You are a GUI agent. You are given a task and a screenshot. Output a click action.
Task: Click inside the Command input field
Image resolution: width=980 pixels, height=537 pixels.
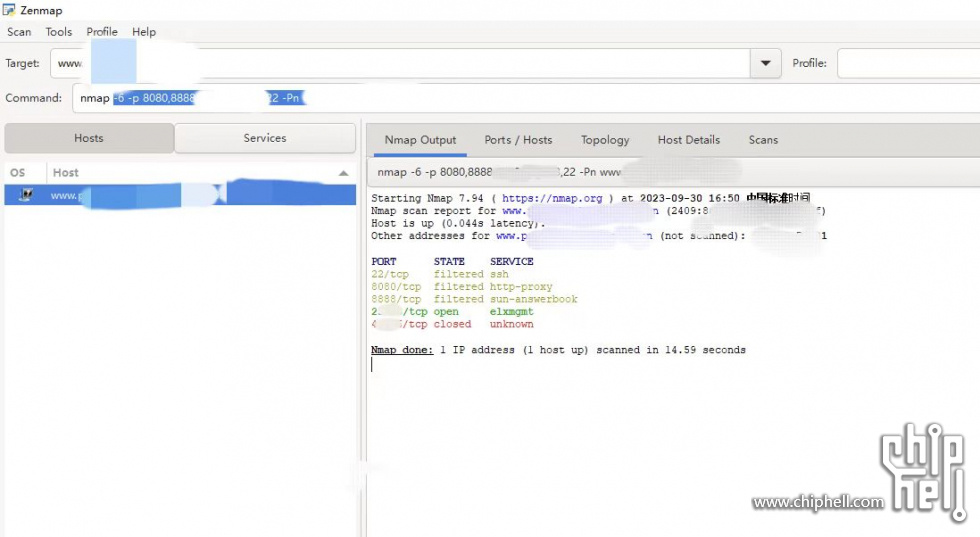point(526,98)
